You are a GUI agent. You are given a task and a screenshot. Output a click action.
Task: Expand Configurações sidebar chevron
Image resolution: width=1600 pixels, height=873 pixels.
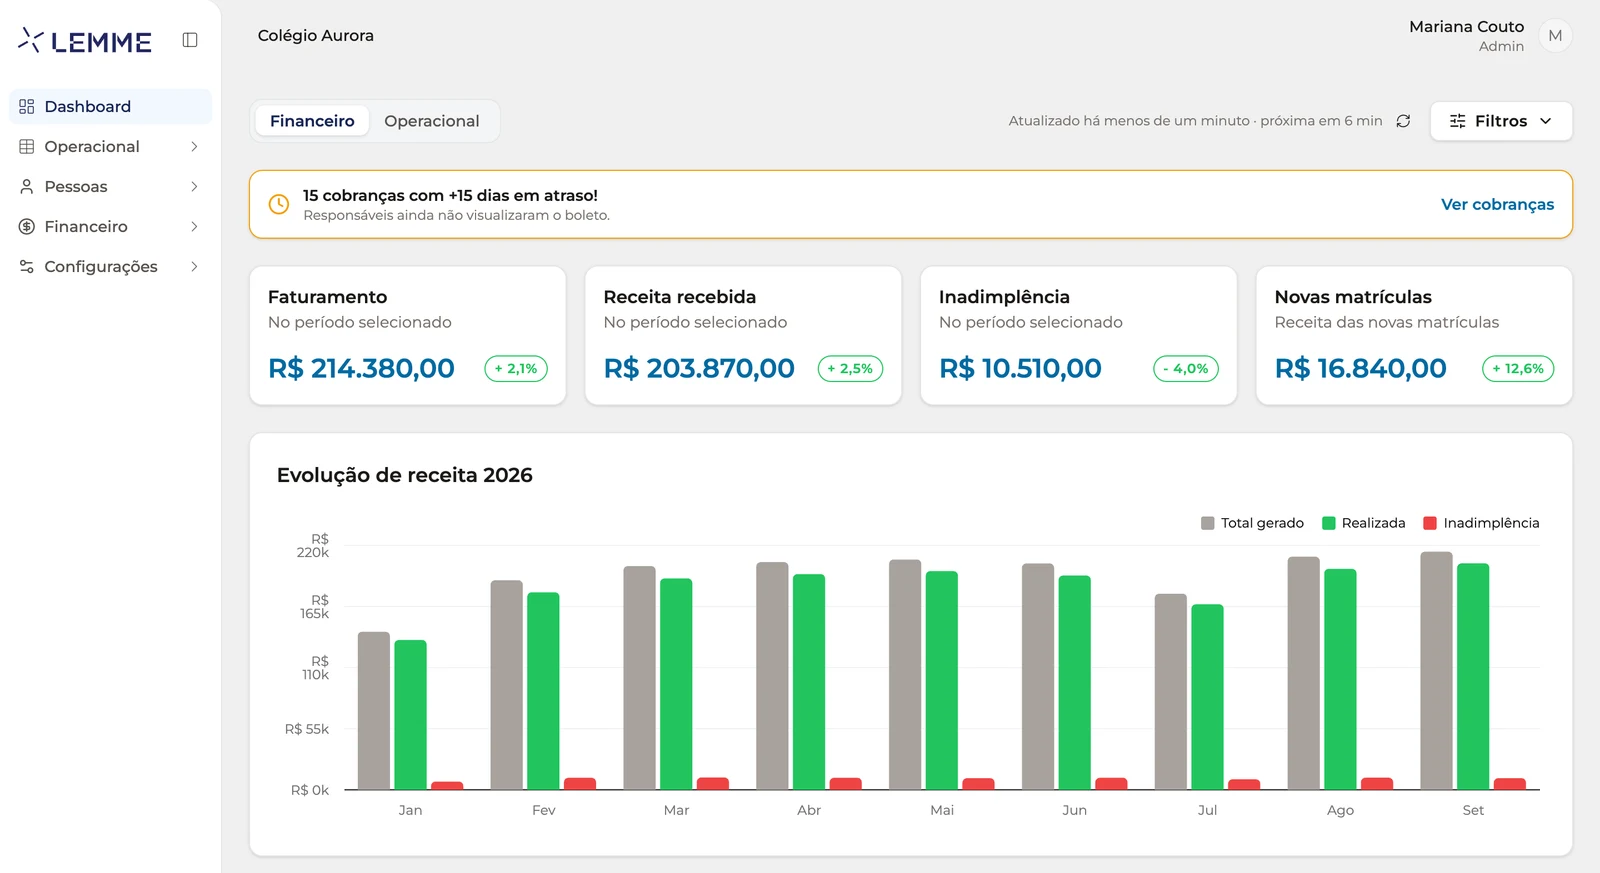pyautogui.click(x=194, y=267)
